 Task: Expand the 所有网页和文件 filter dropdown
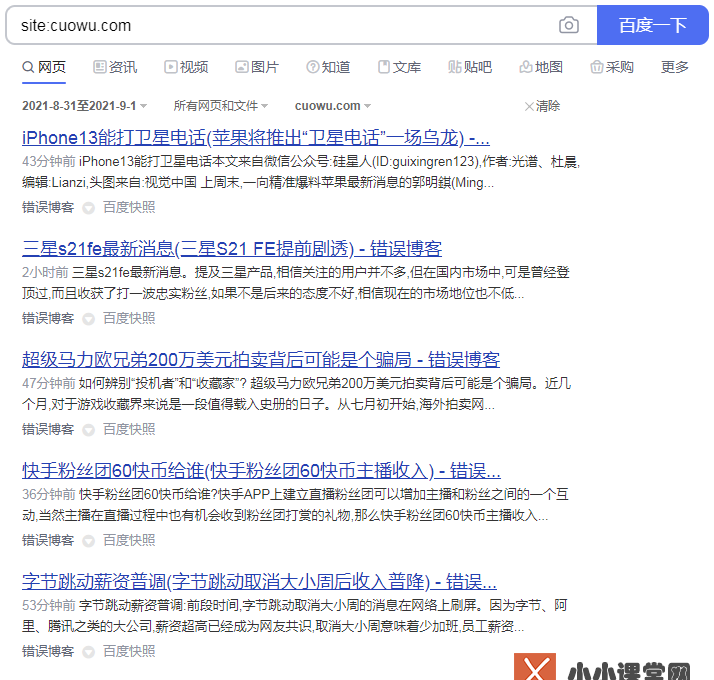coord(220,105)
